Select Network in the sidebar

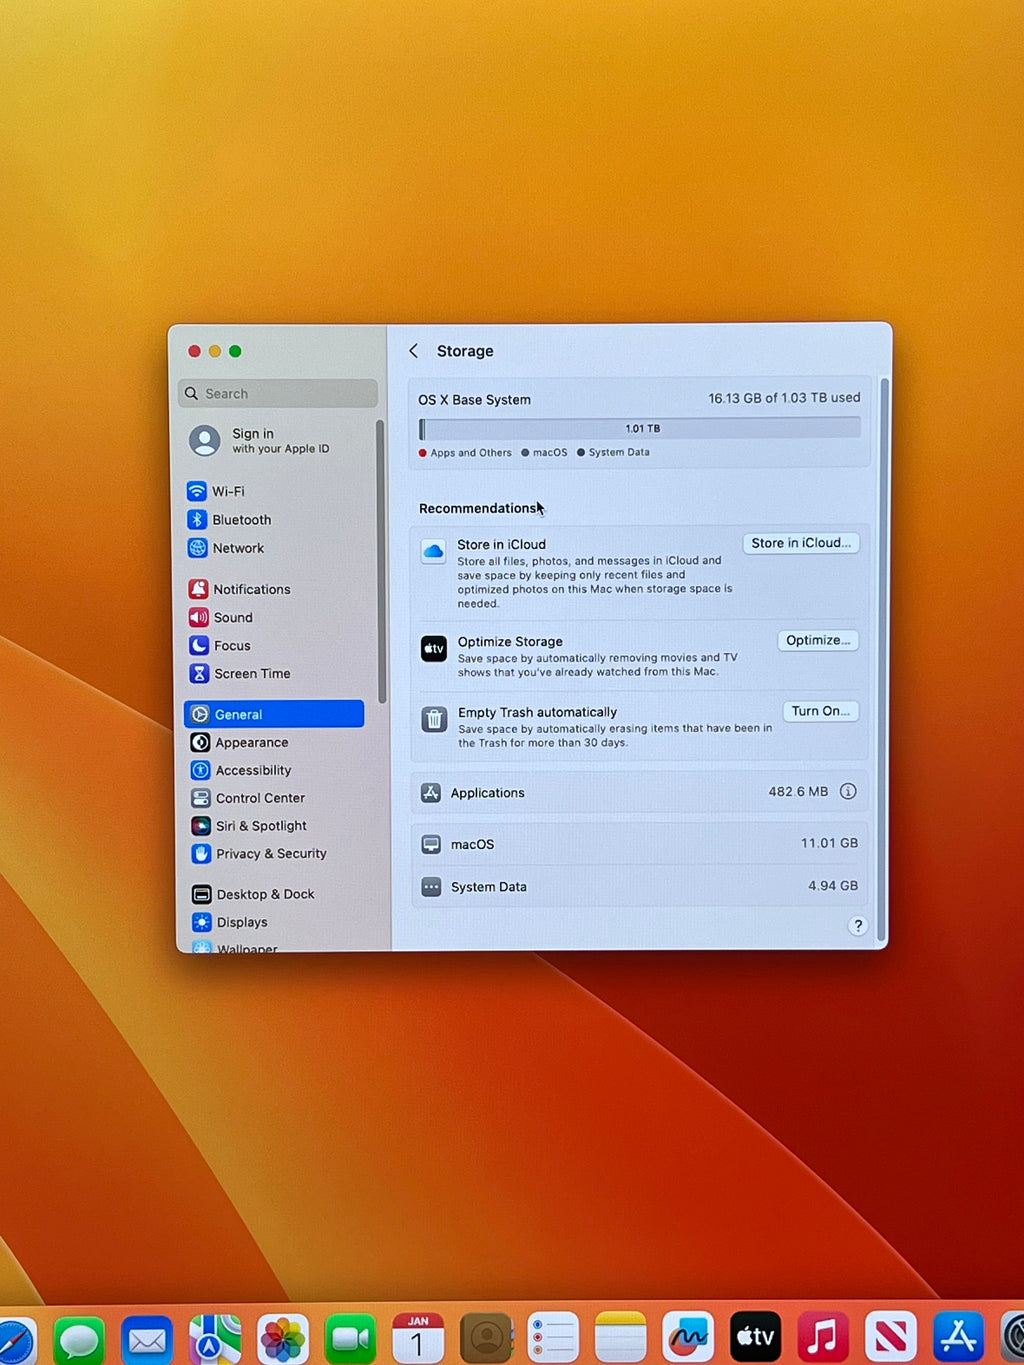(226, 548)
